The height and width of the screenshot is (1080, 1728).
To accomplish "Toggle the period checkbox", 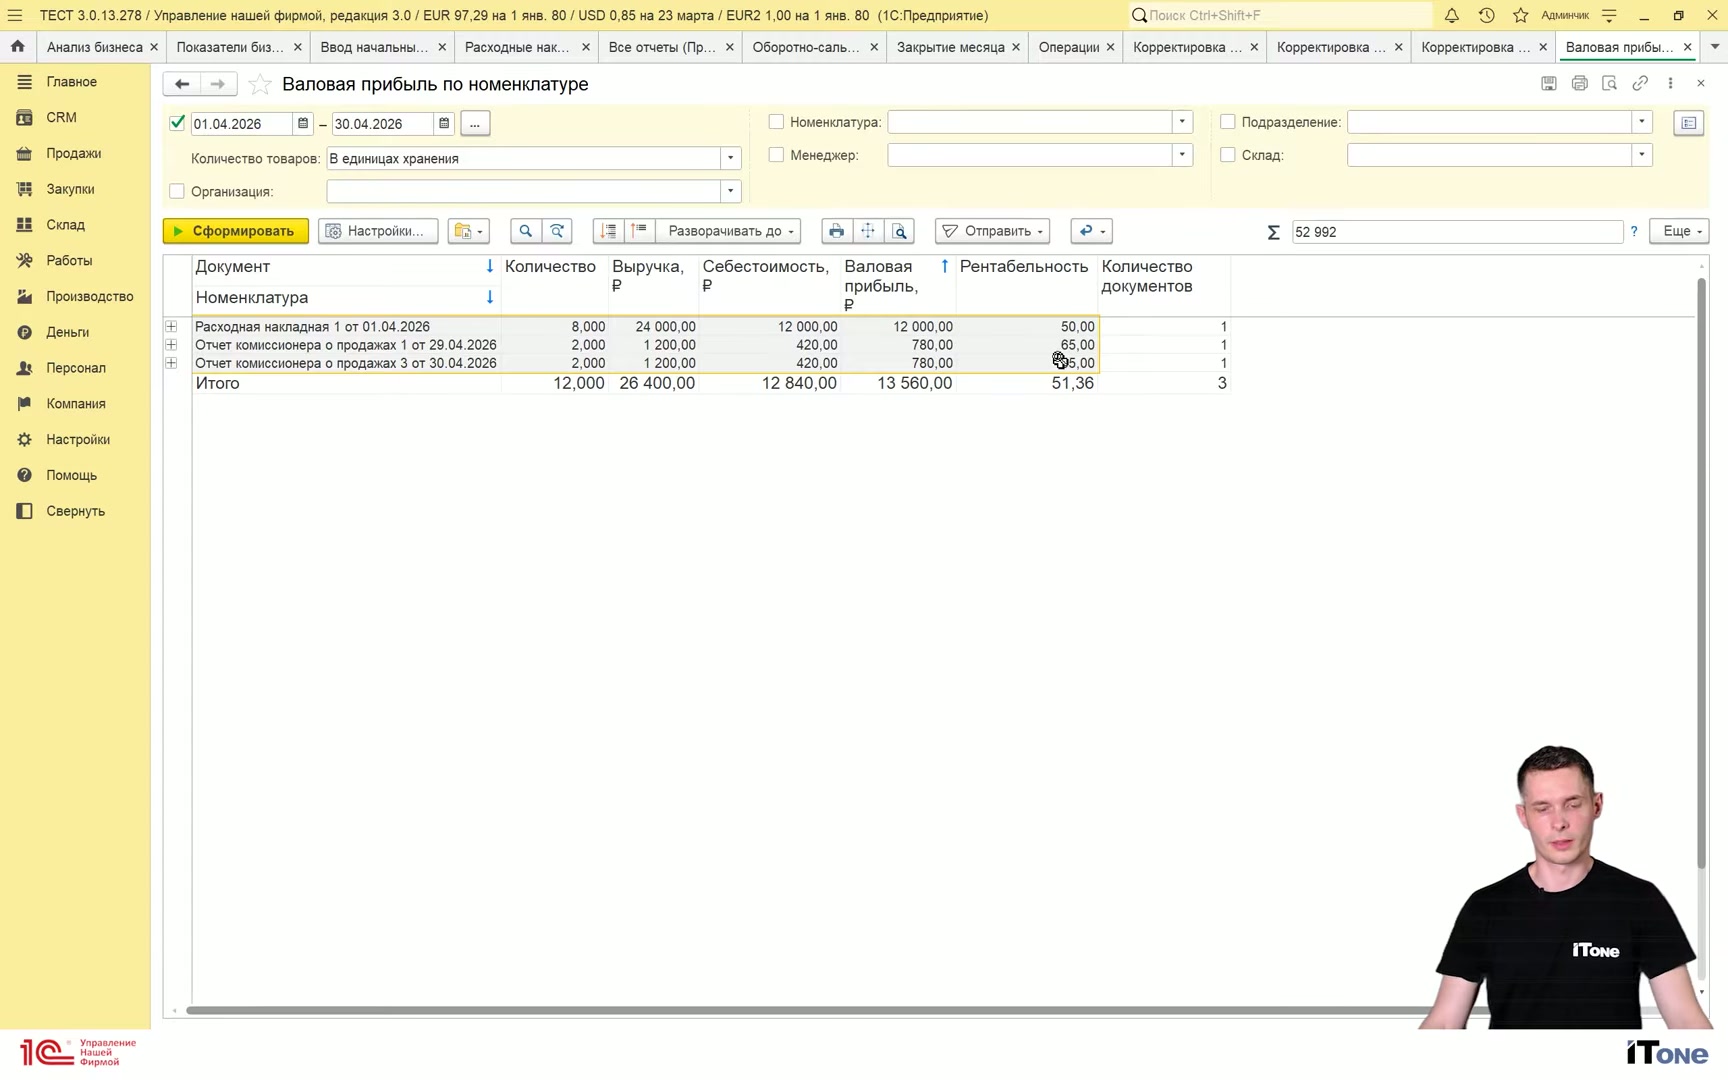I will (178, 123).
